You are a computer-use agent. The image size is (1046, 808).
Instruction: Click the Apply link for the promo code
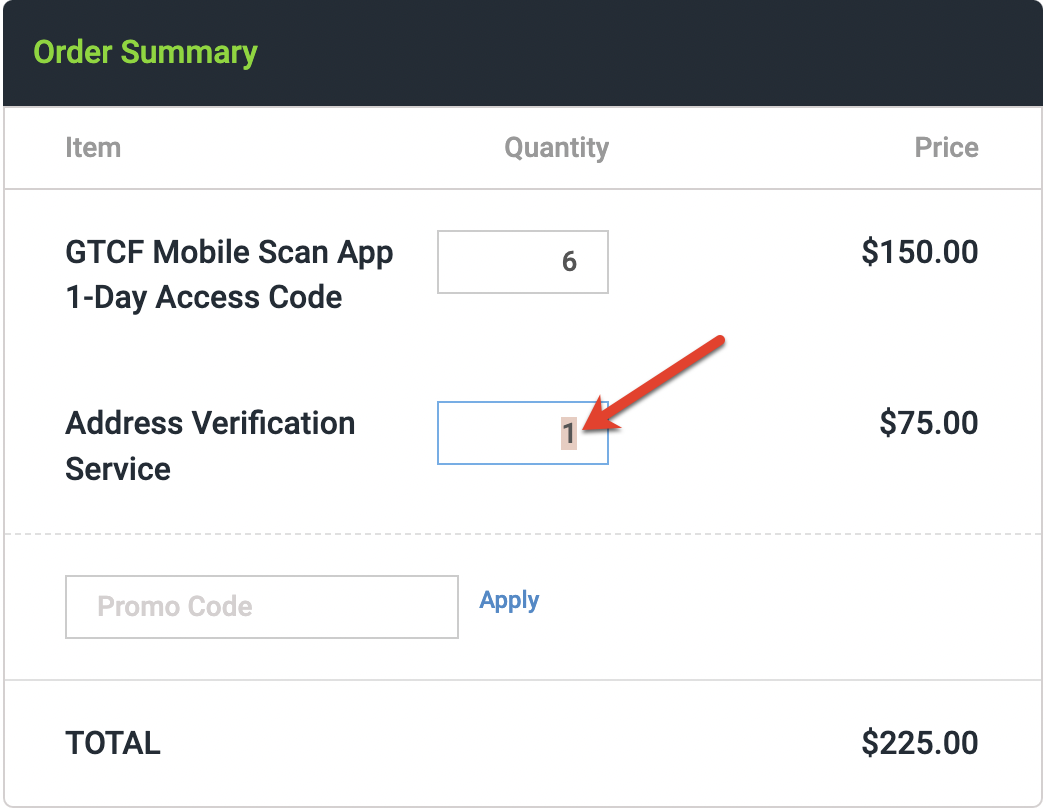click(509, 600)
